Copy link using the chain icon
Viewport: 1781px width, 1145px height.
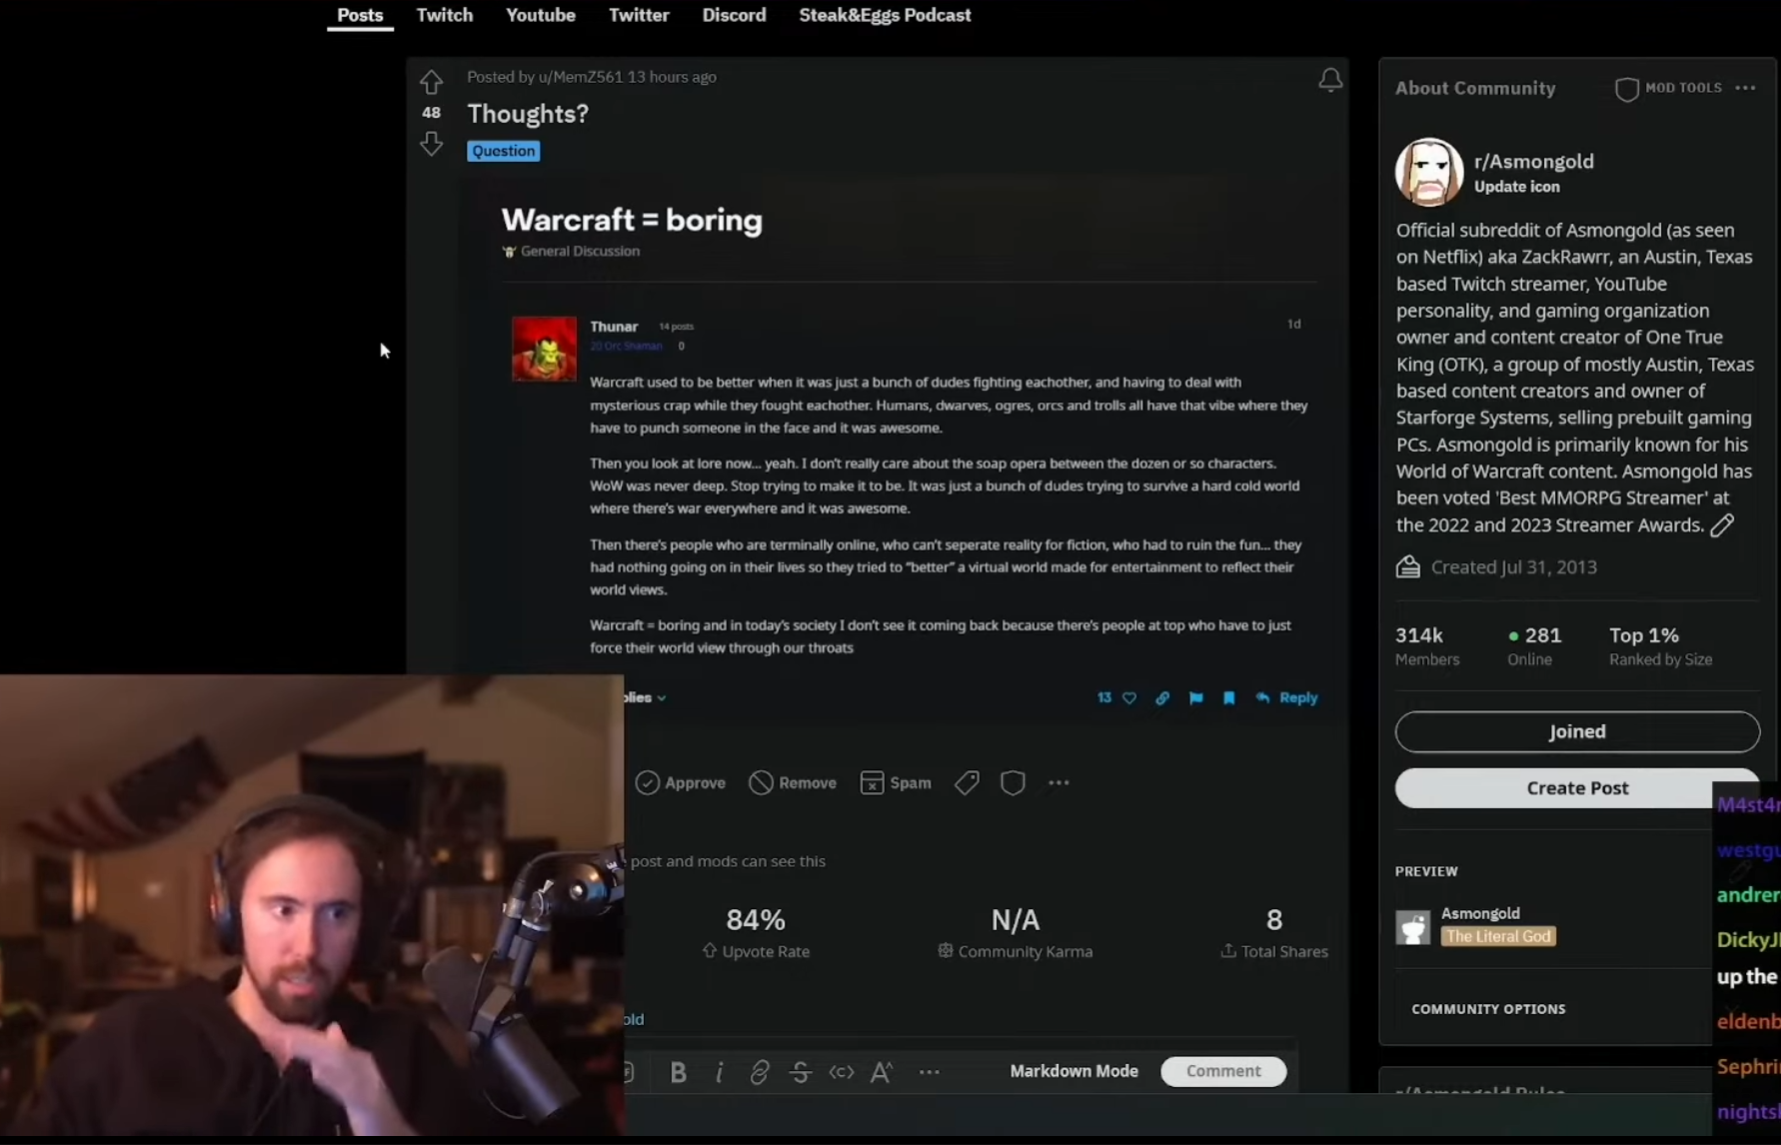pos(1162,698)
